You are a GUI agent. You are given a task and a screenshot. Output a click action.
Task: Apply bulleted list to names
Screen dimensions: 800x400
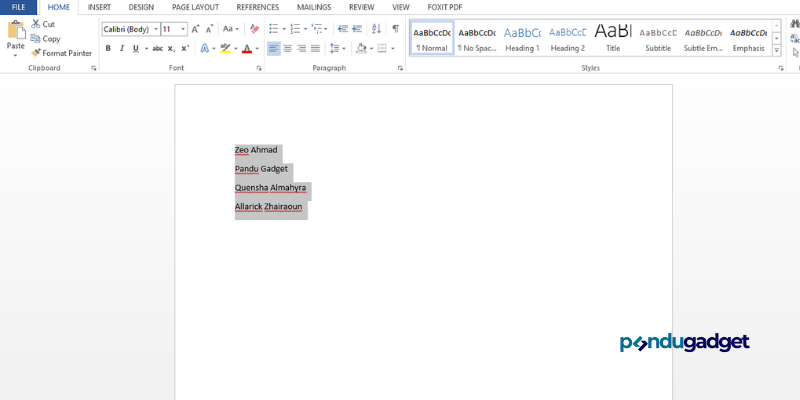[274, 29]
